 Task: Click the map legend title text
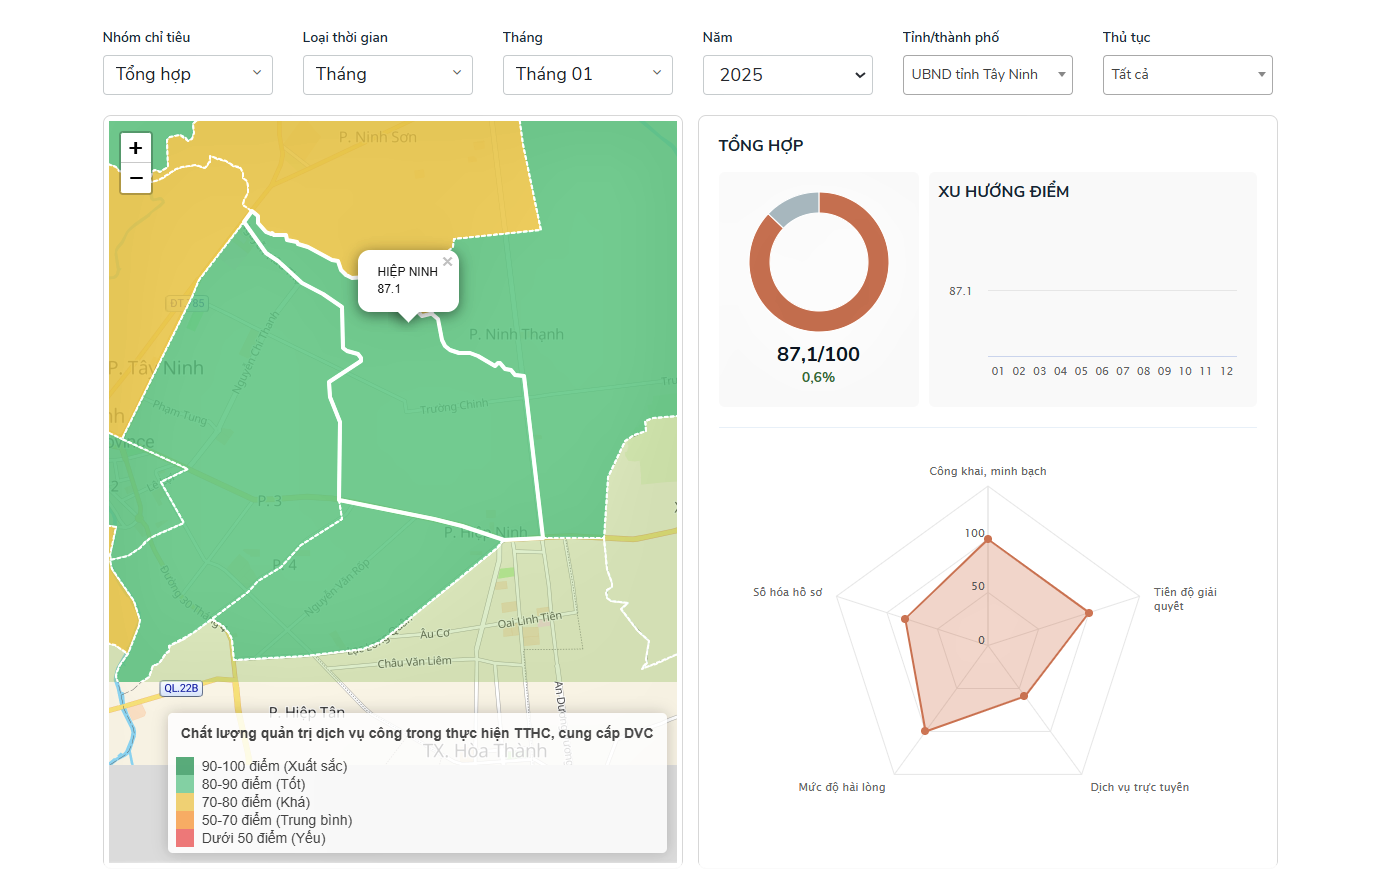click(417, 733)
